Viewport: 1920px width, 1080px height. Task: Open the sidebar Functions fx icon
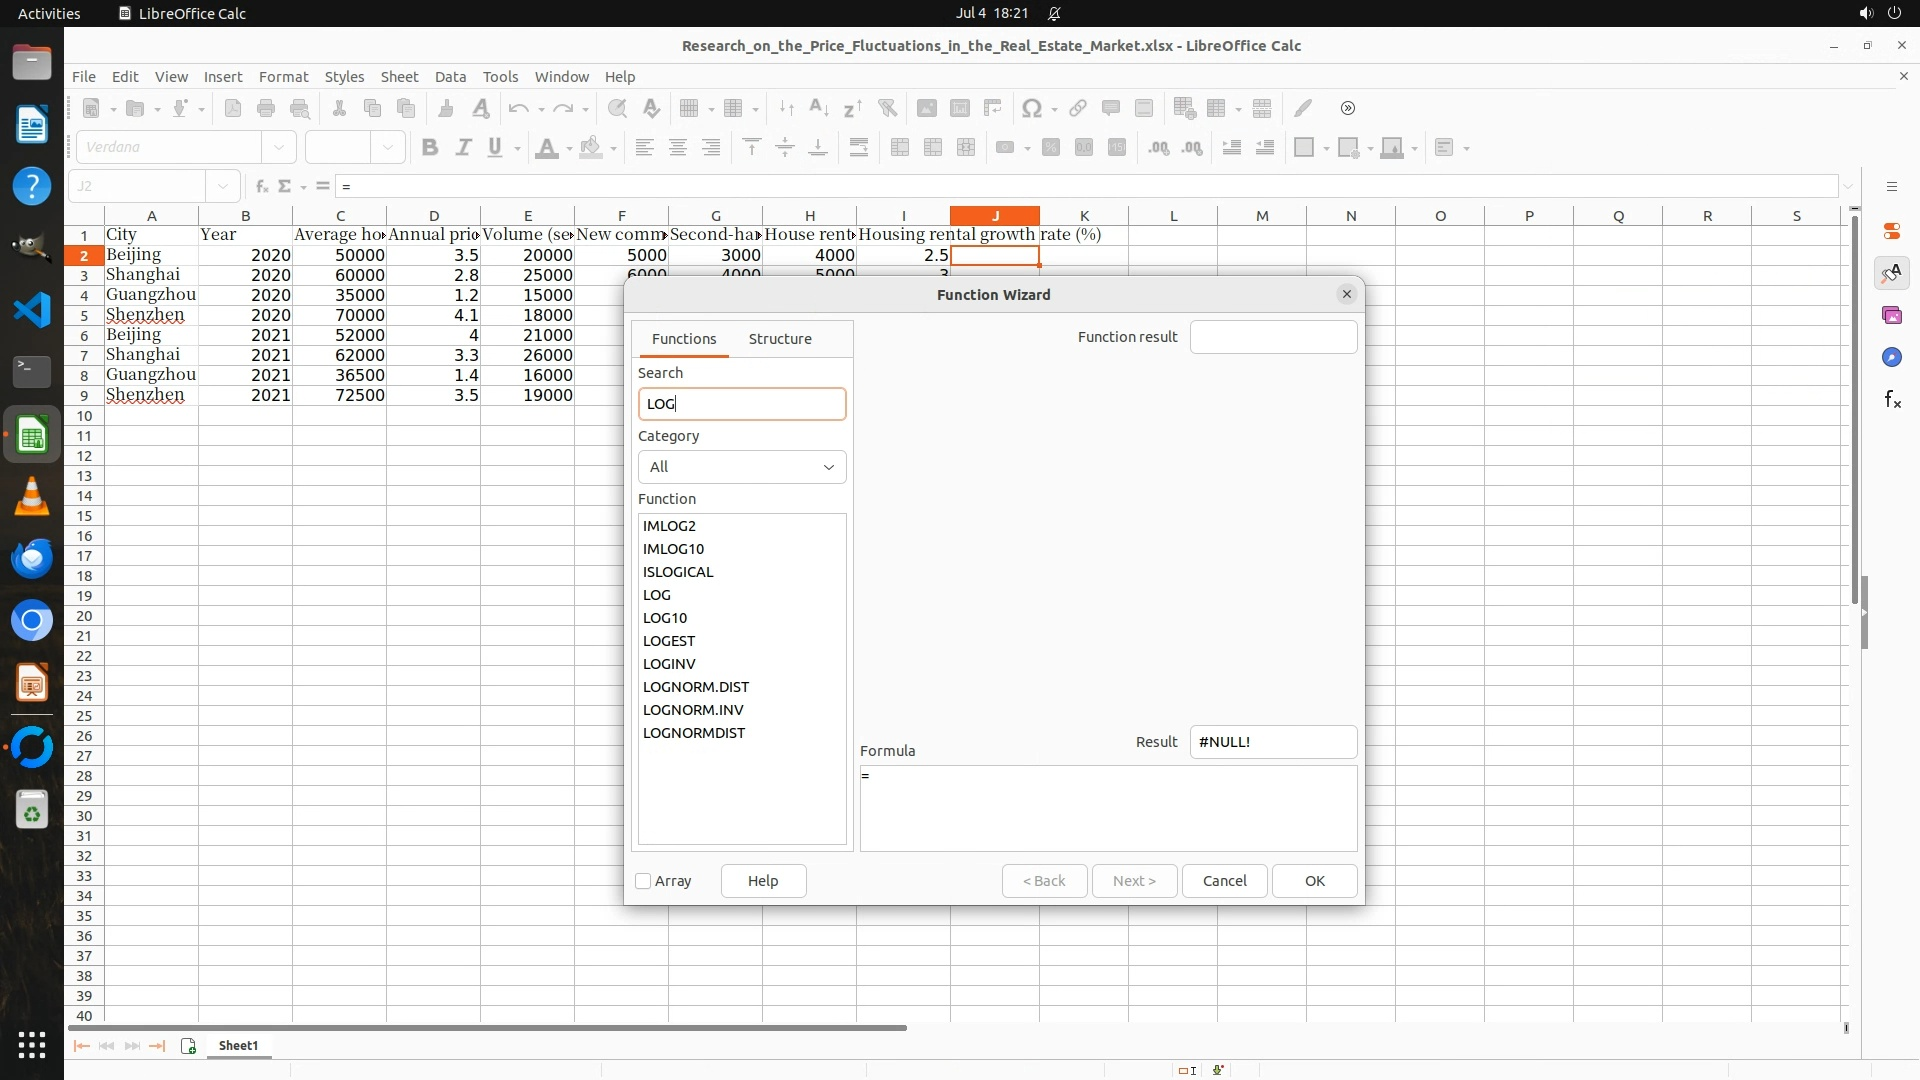pyautogui.click(x=1891, y=400)
